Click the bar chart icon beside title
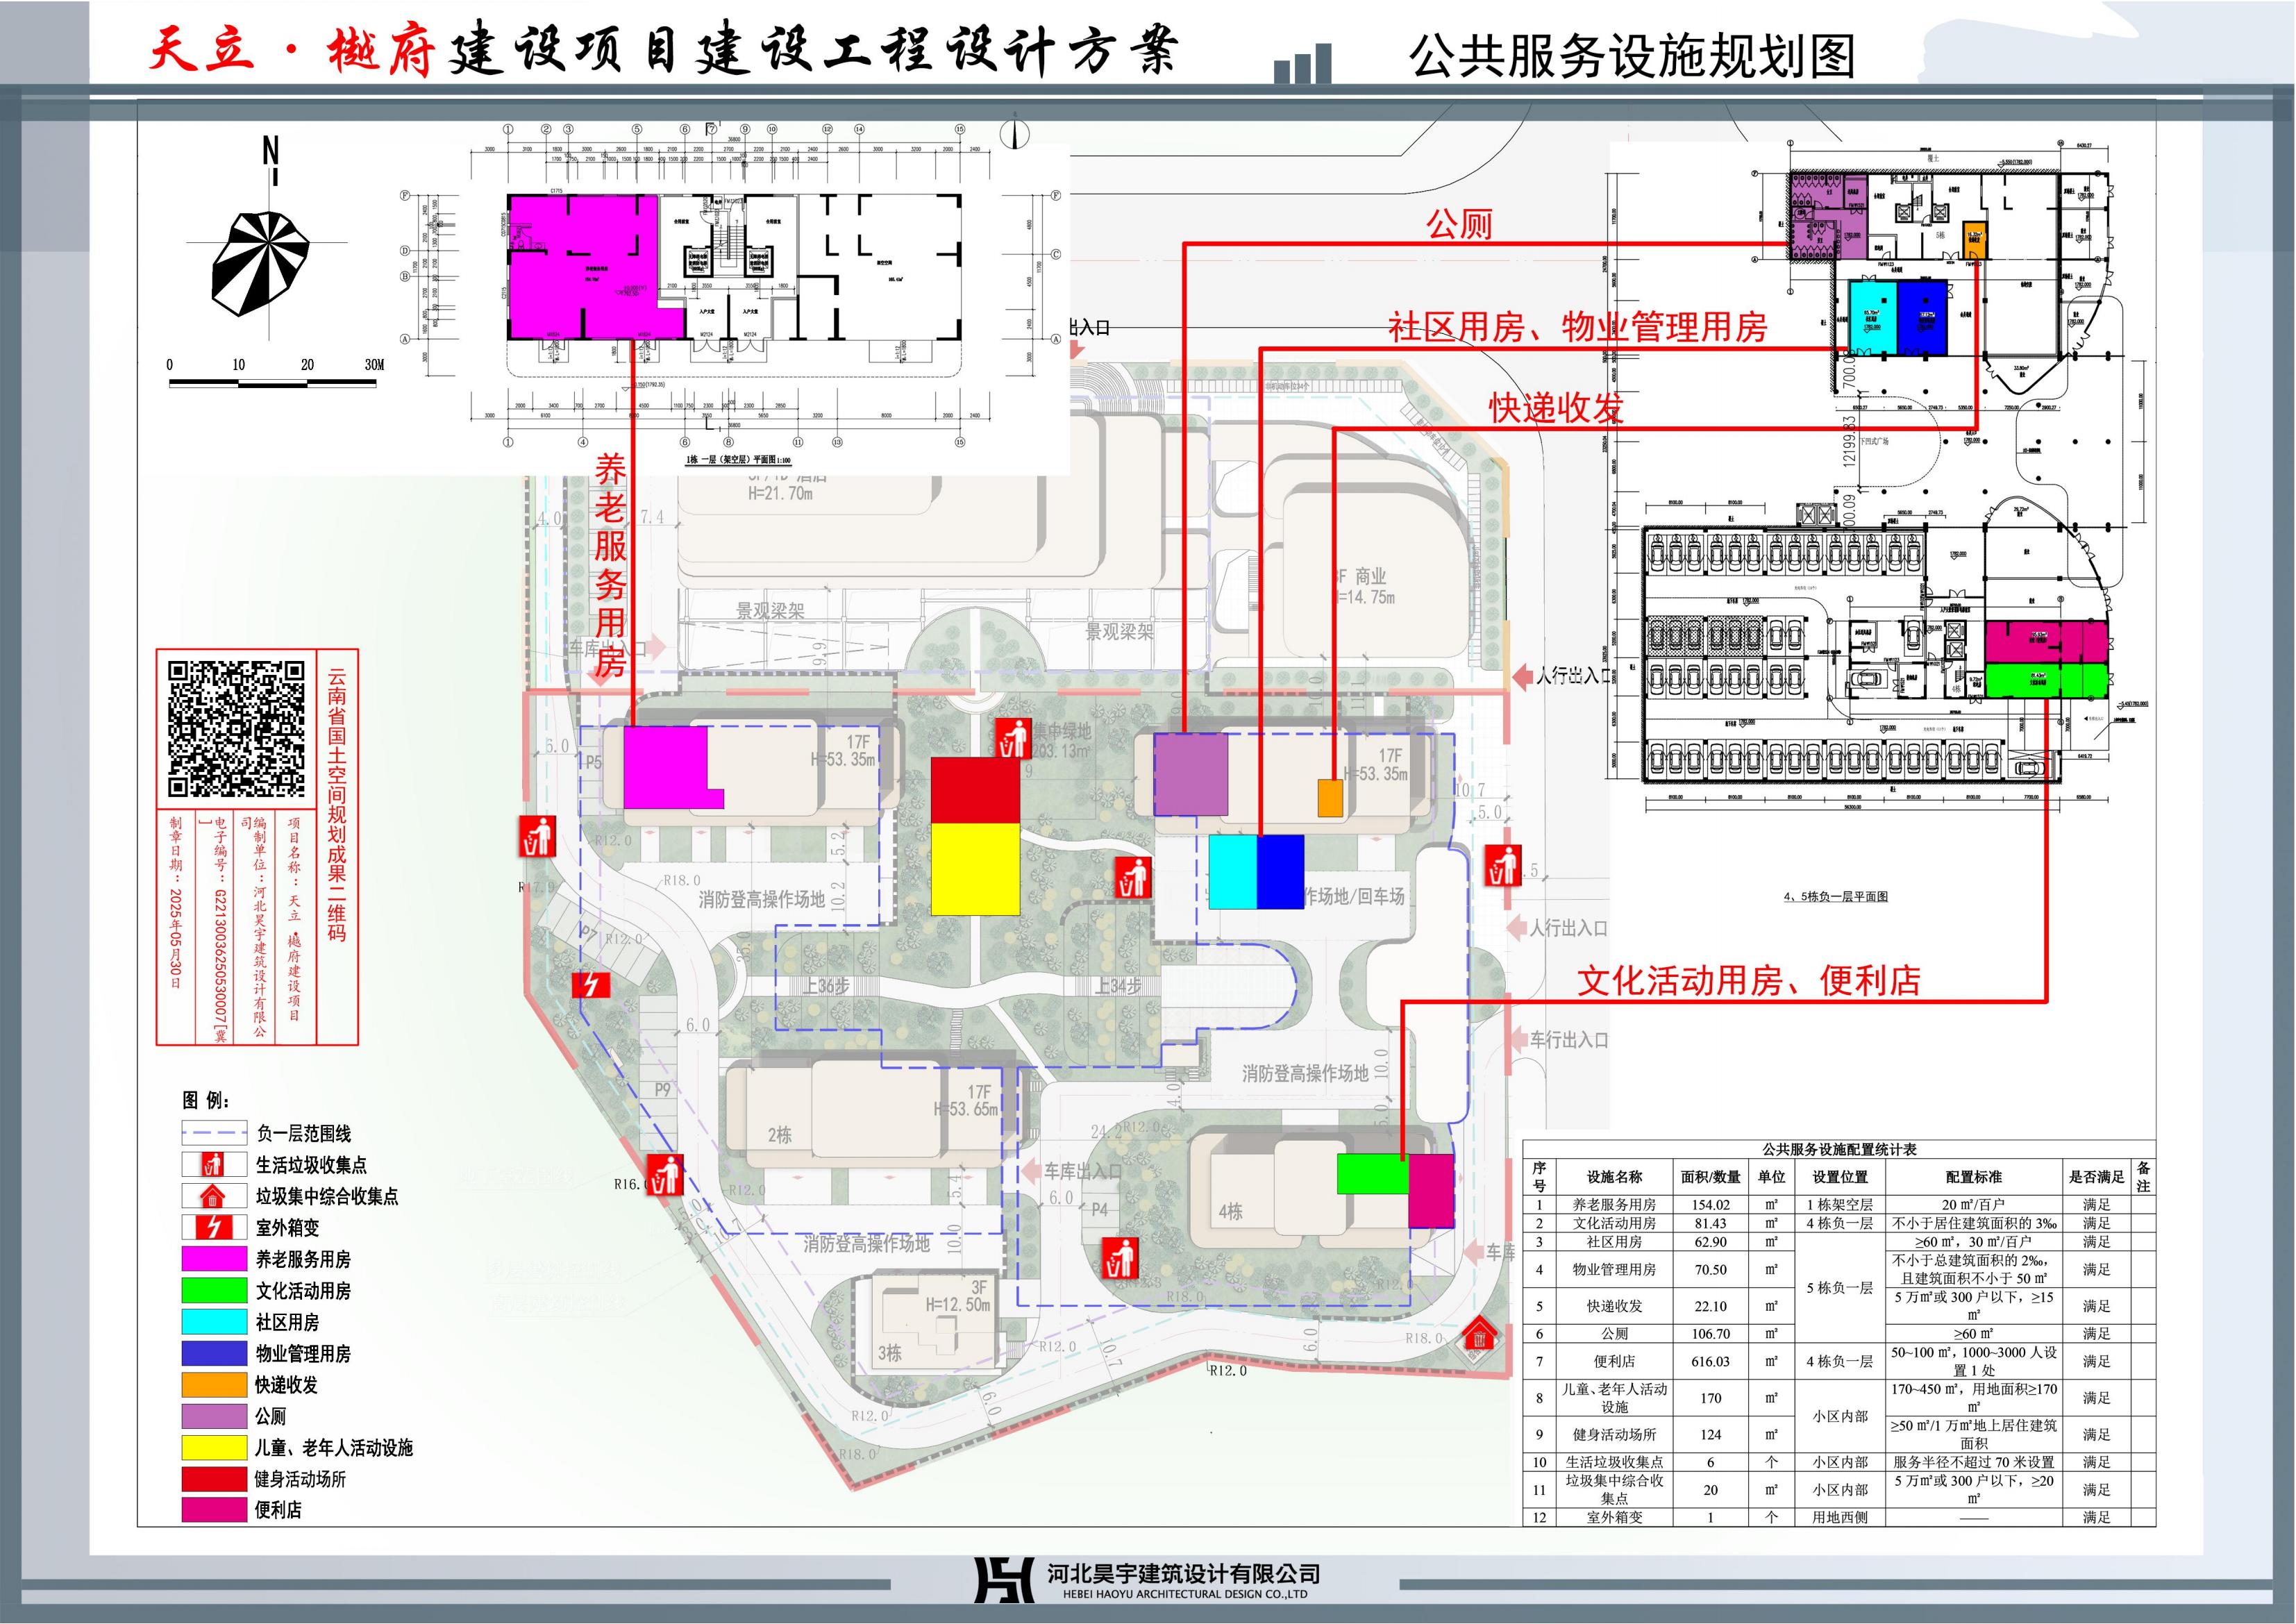This screenshot has width=2296, height=1624. click(x=1302, y=63)
